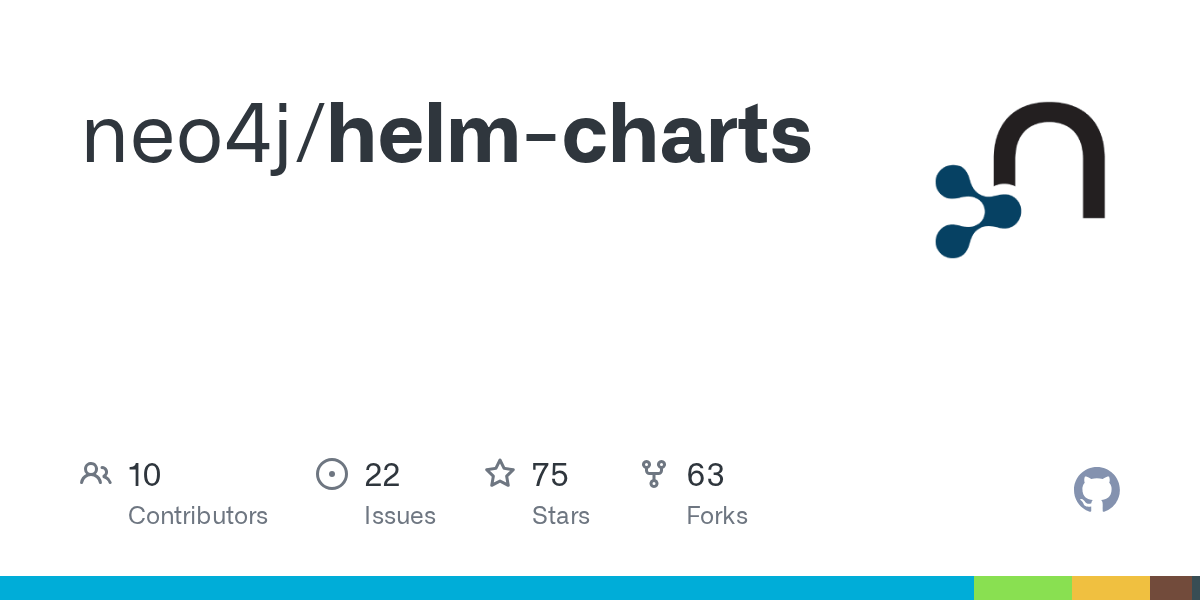Viewport: 1200px width, 600px height.
Task: Click the Forks branch icon
Action: tap(654, 474)
